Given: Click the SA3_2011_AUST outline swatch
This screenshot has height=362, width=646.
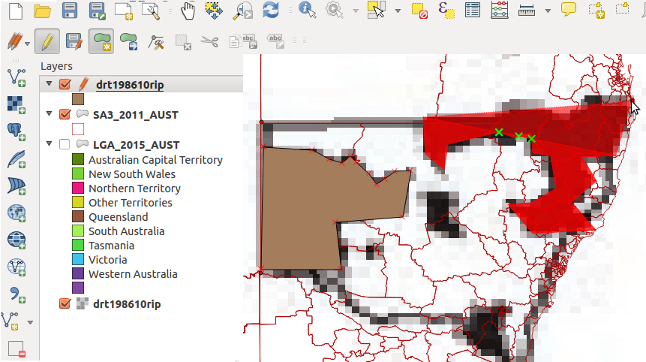Looking at the screenshot, I should 78,129.
